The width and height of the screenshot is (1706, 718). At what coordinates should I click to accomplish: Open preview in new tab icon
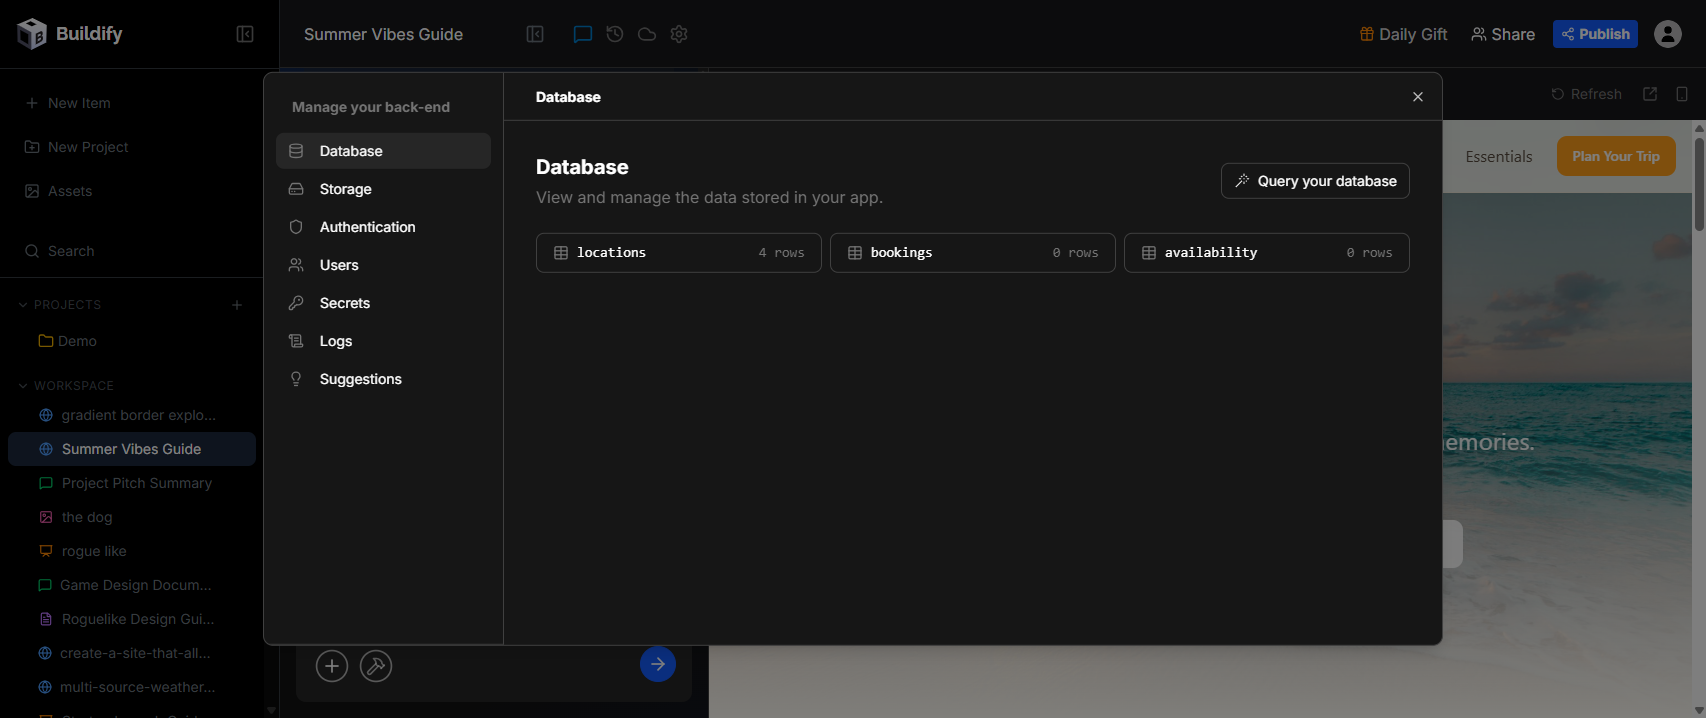[x=1650, y=94]
